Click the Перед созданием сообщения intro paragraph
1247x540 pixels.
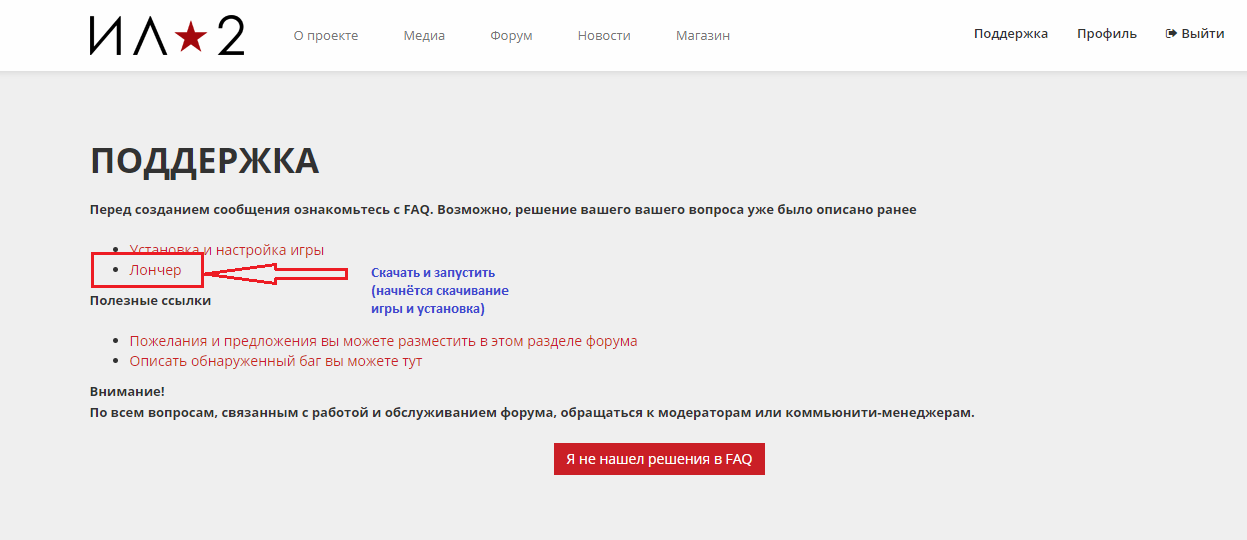503,210
